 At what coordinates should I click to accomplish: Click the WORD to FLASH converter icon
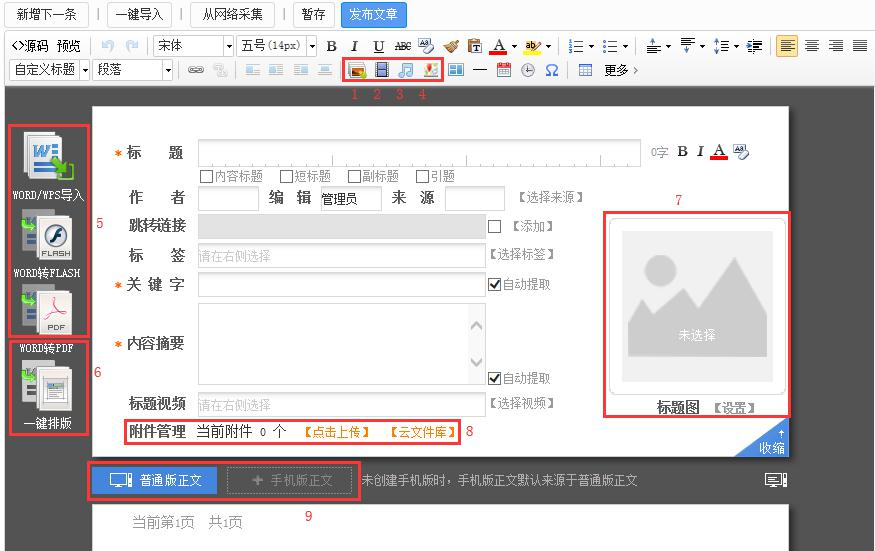48,236
